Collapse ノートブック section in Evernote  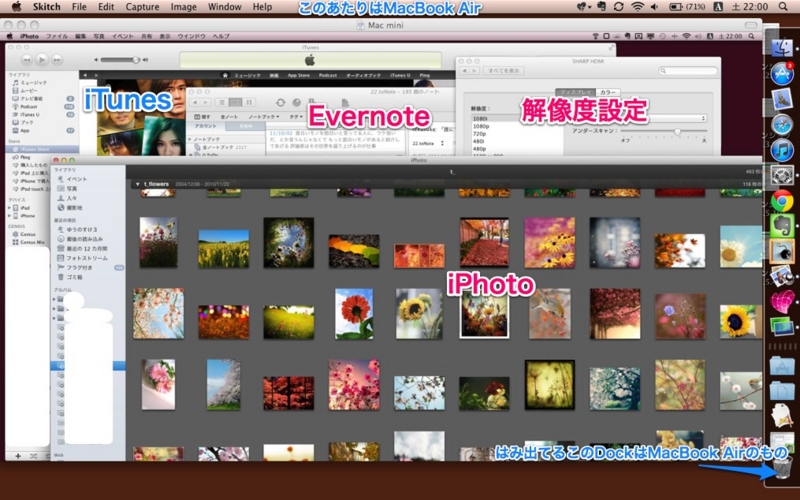190,139
